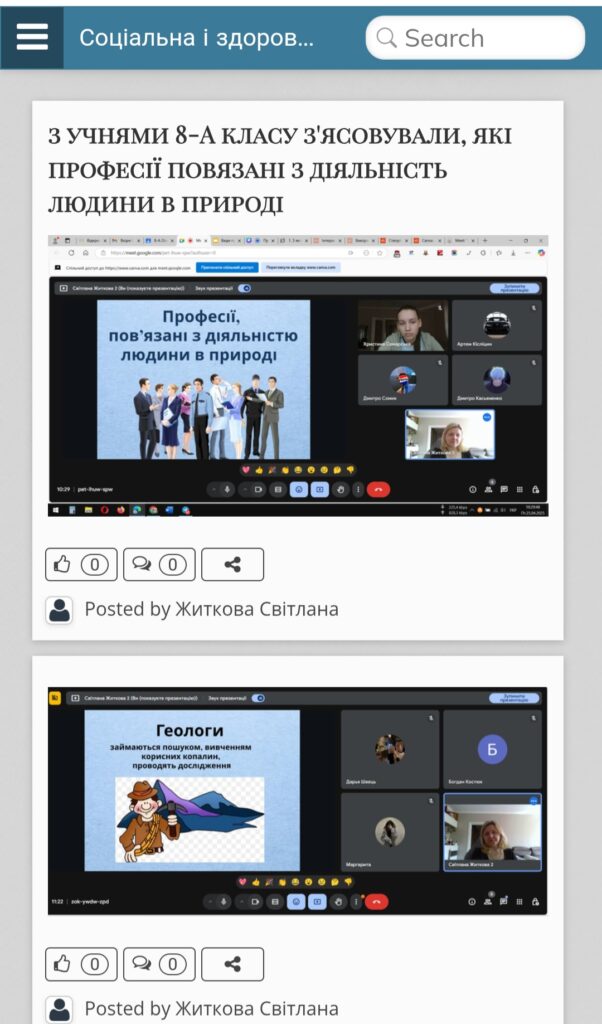Open Житкова Світлана profile under 8-А класу post

click(257, 609)
